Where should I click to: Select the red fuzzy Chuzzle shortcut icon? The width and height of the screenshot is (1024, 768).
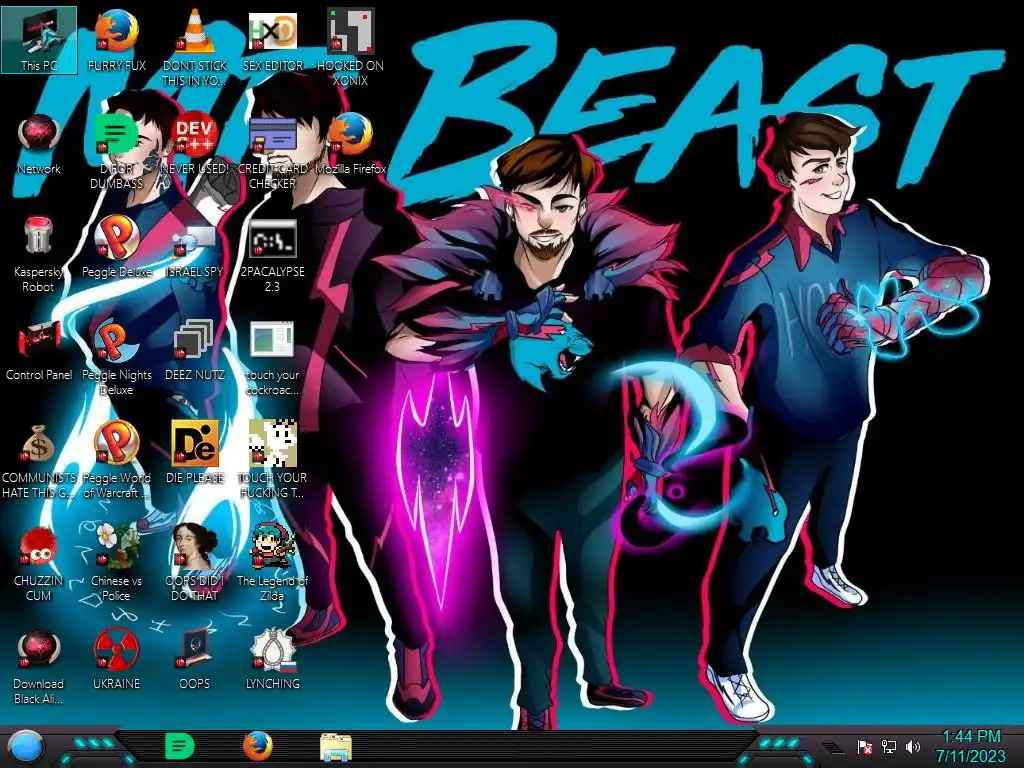coord(39,563)
